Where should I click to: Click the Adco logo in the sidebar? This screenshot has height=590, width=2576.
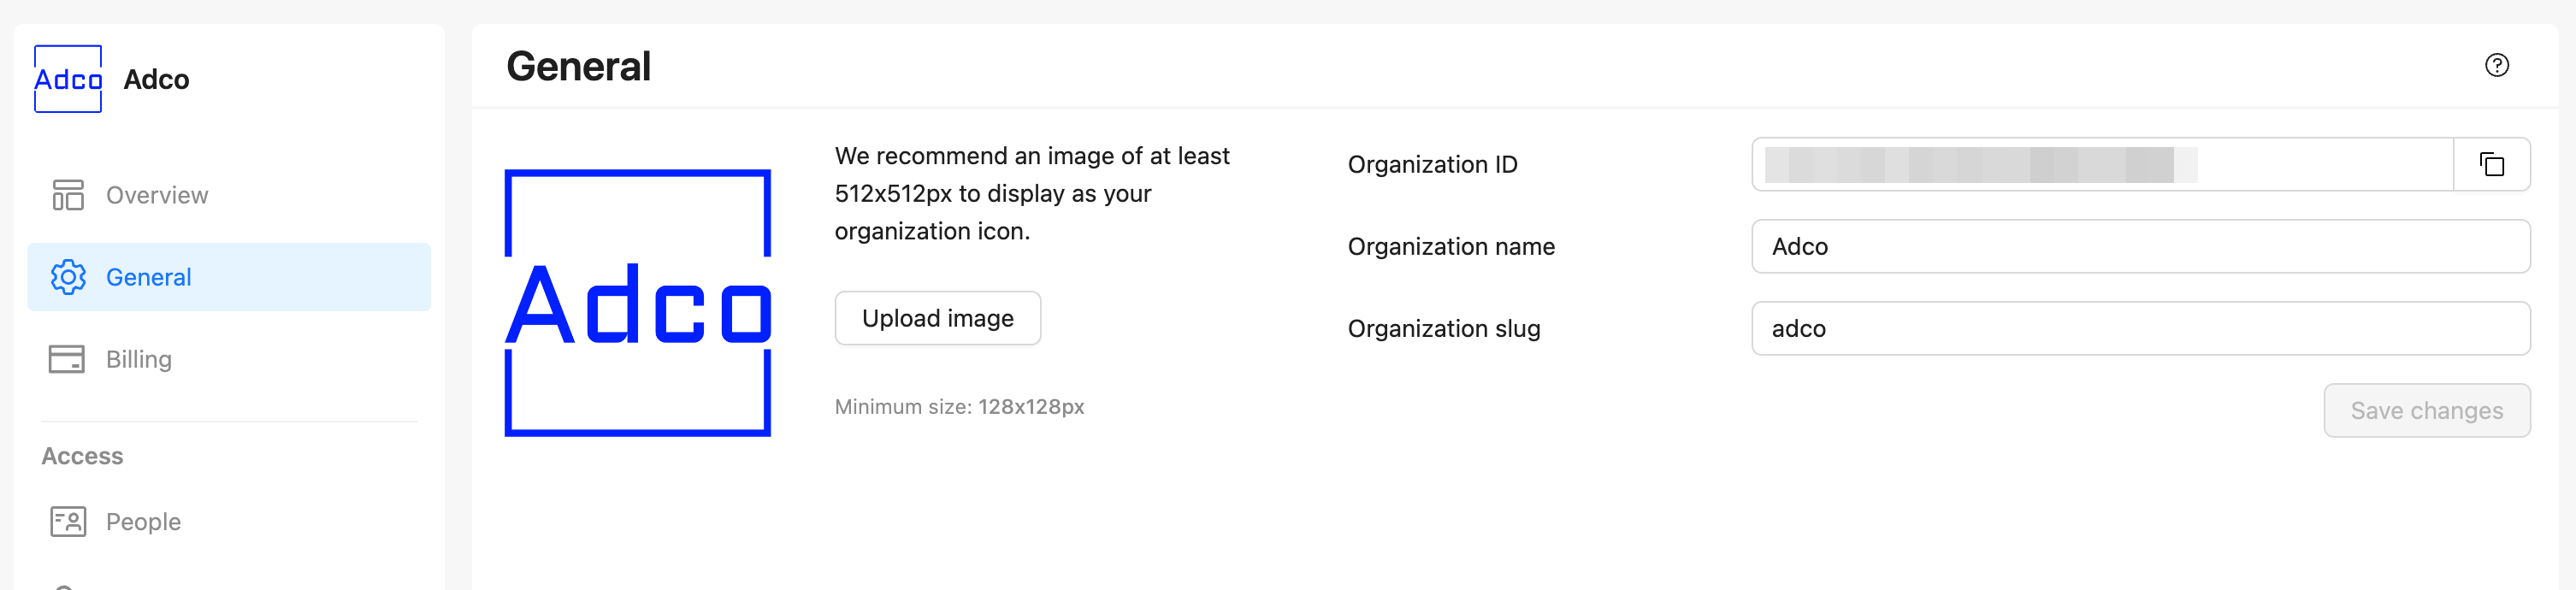(x=68, y=79)
